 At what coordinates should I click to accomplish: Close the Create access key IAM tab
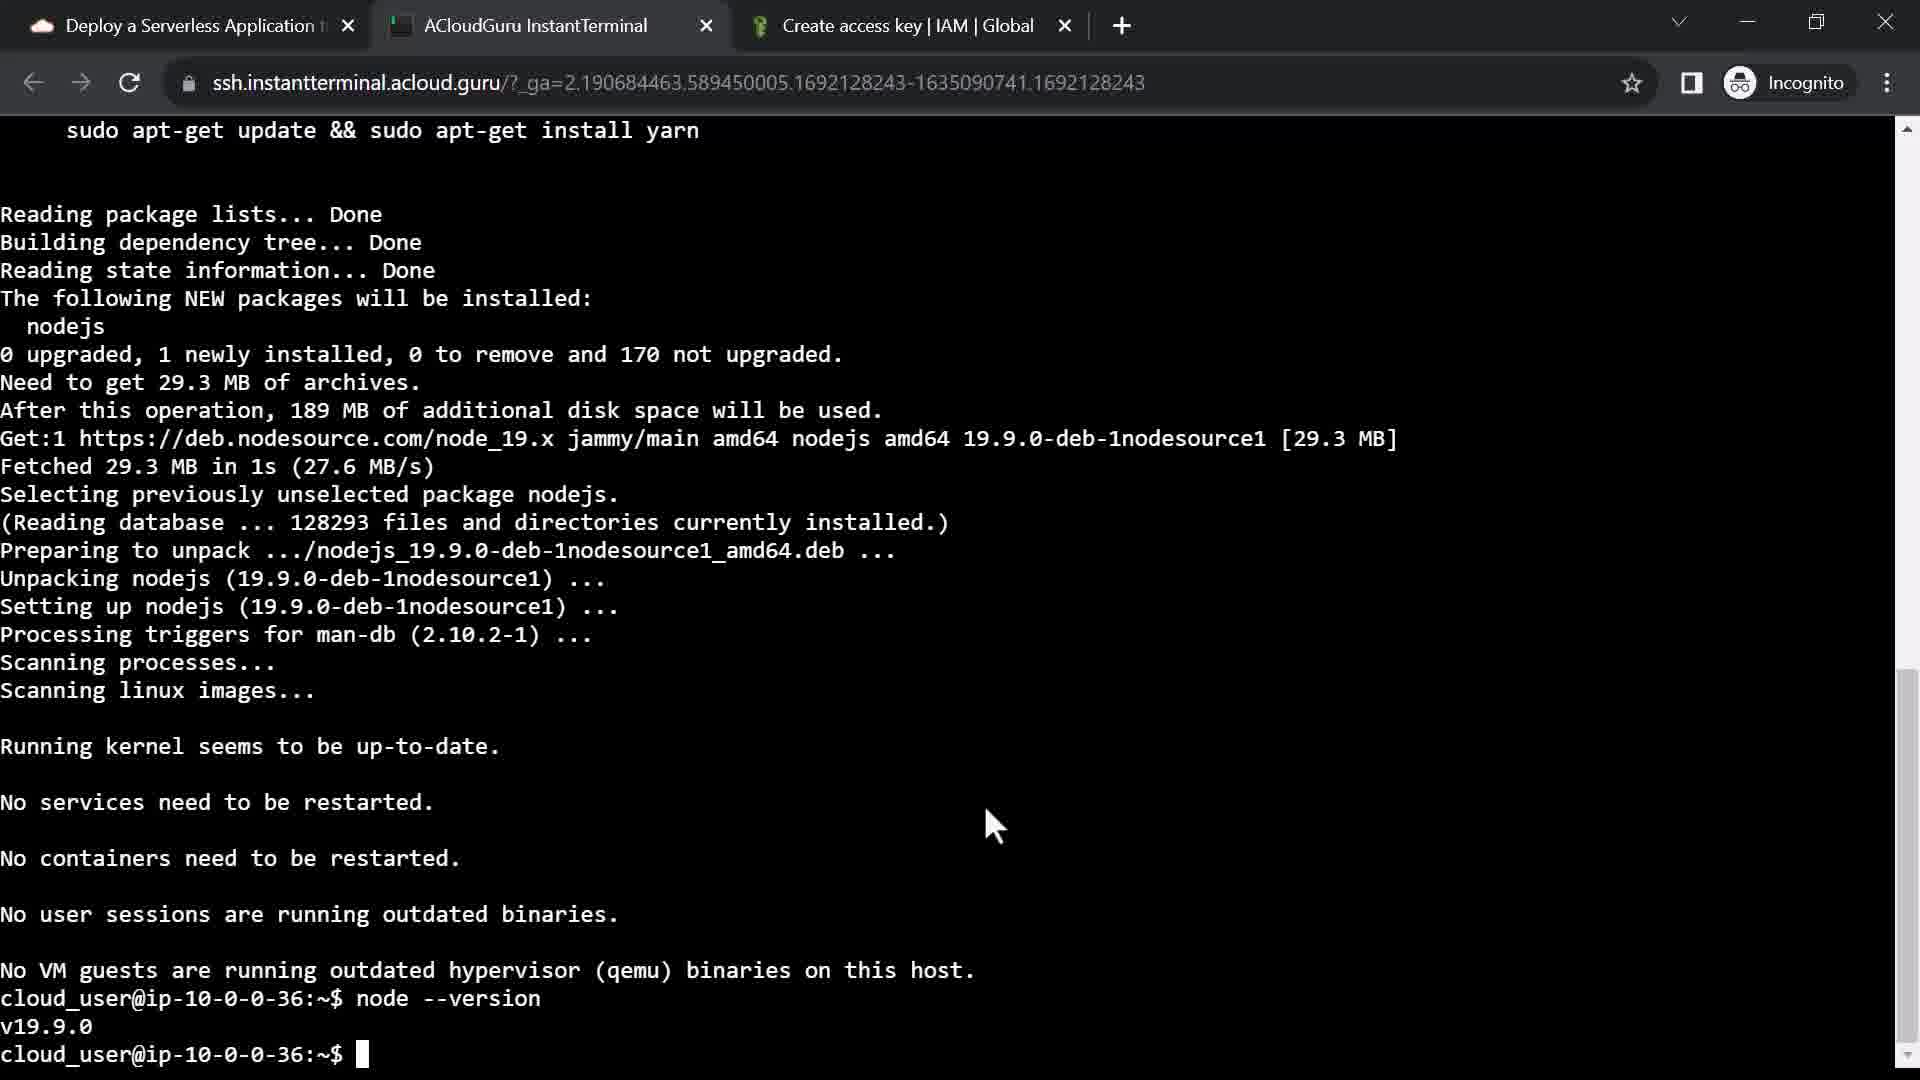[1065, 26]
